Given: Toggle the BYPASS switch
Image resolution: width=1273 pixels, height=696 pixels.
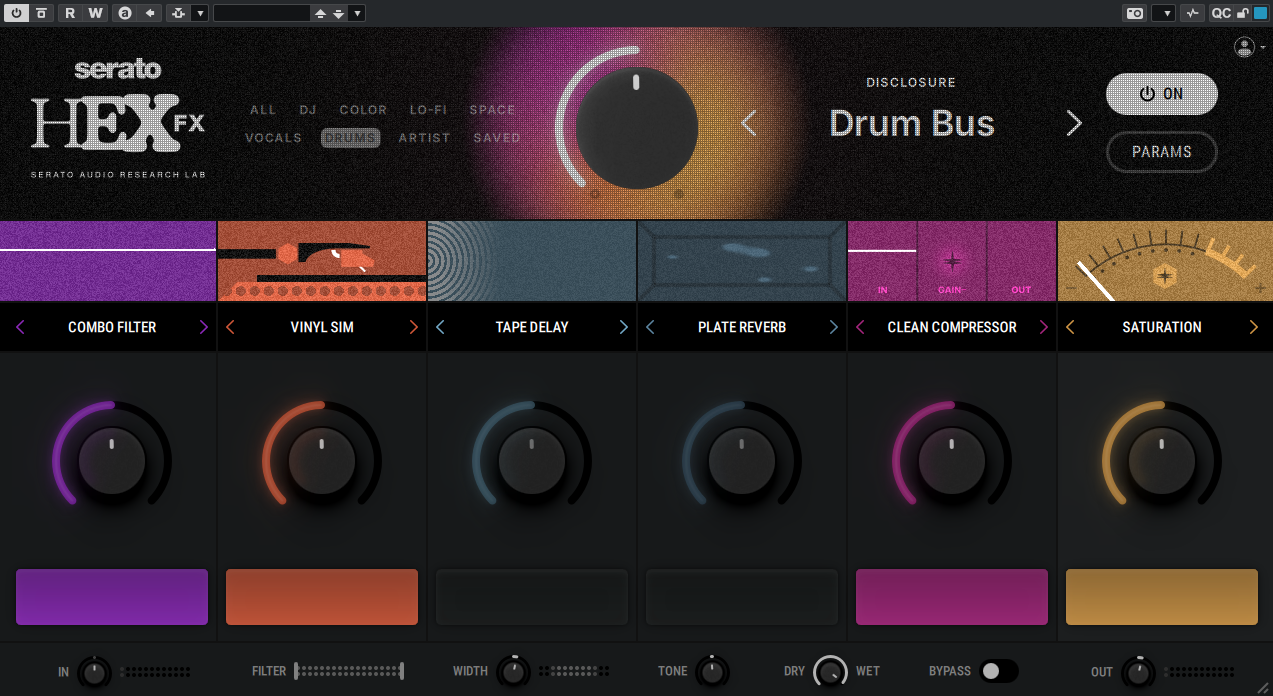Looking at the screenshot, I should tap(999, 671).
